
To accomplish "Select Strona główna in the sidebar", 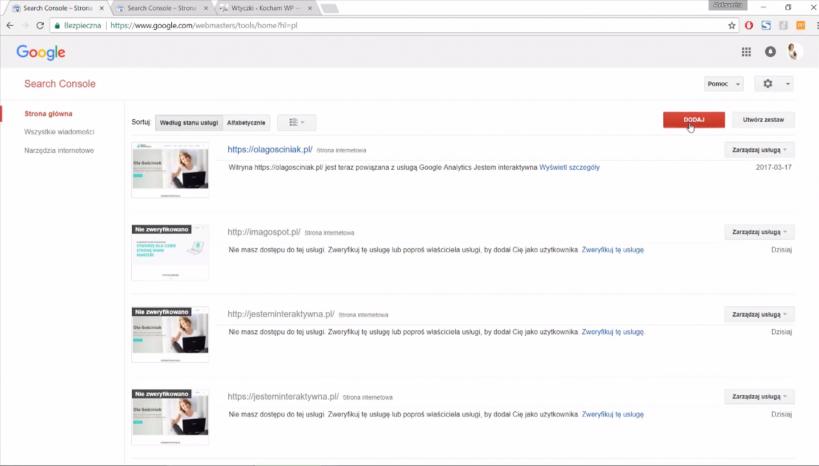I will coord(48,113).
